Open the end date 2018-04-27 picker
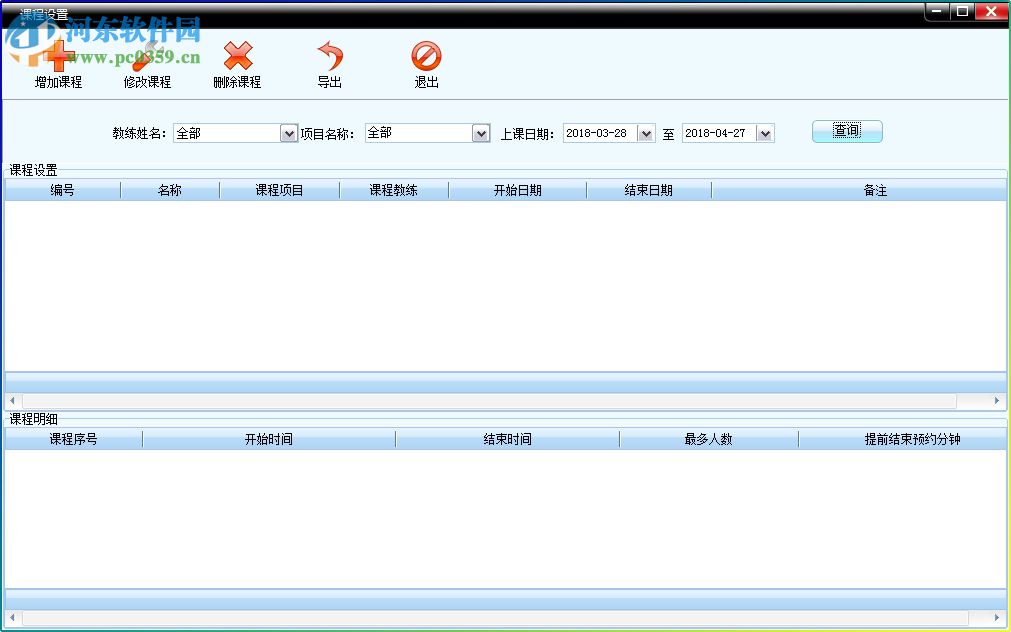 click(765, 133)
